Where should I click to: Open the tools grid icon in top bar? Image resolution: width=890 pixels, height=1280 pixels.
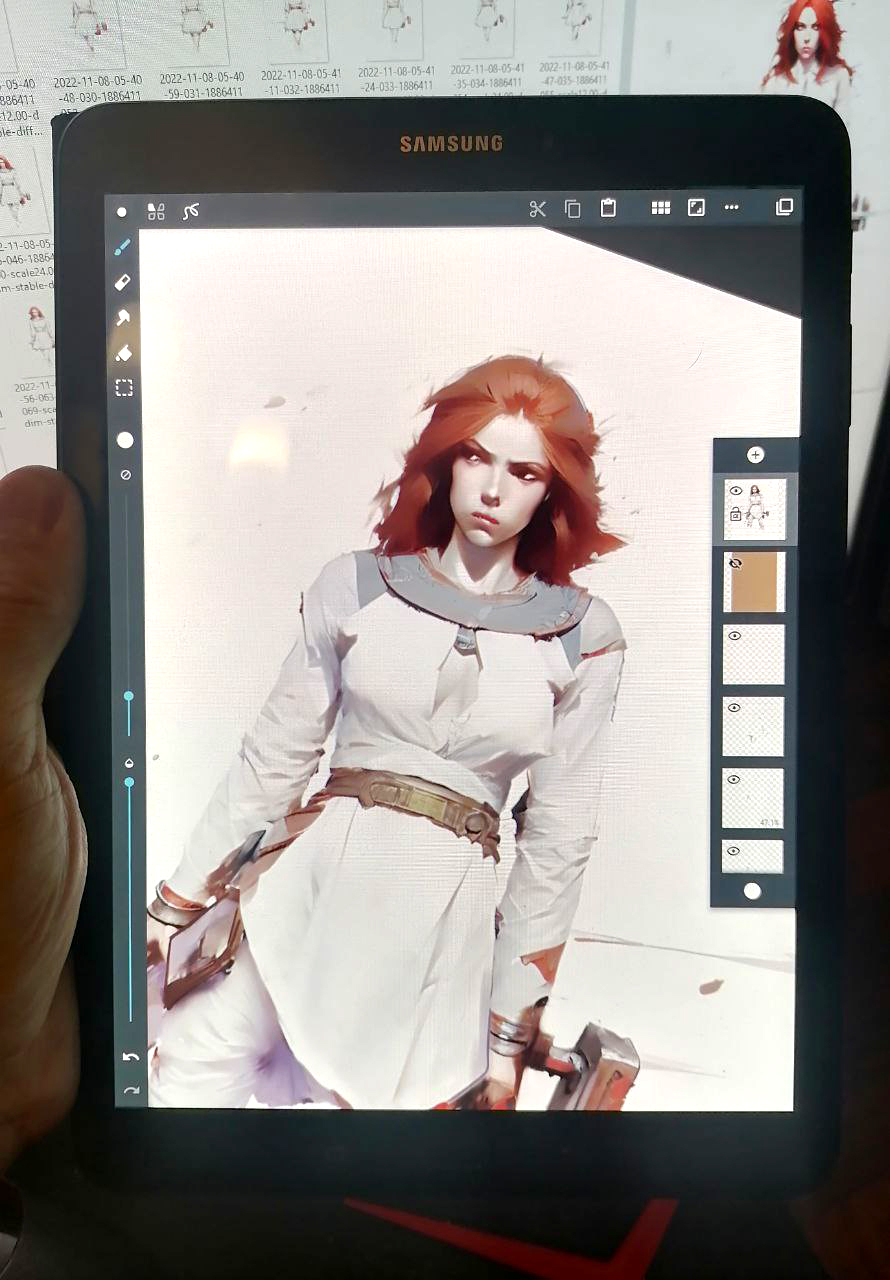(156, 211)
